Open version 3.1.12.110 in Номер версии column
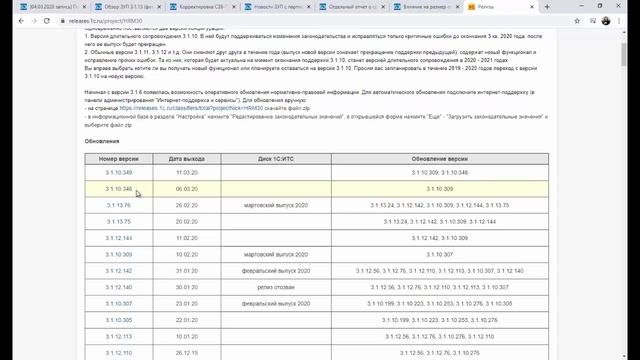 point(119,353)
